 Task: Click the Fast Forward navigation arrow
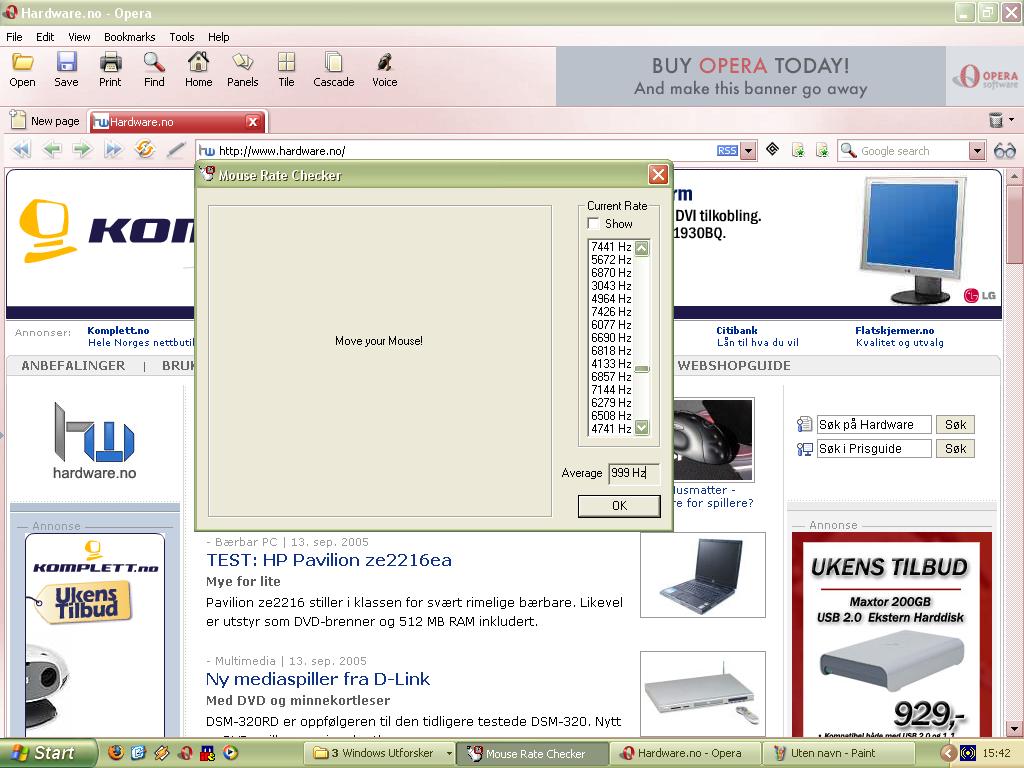(x=113, y=150)
